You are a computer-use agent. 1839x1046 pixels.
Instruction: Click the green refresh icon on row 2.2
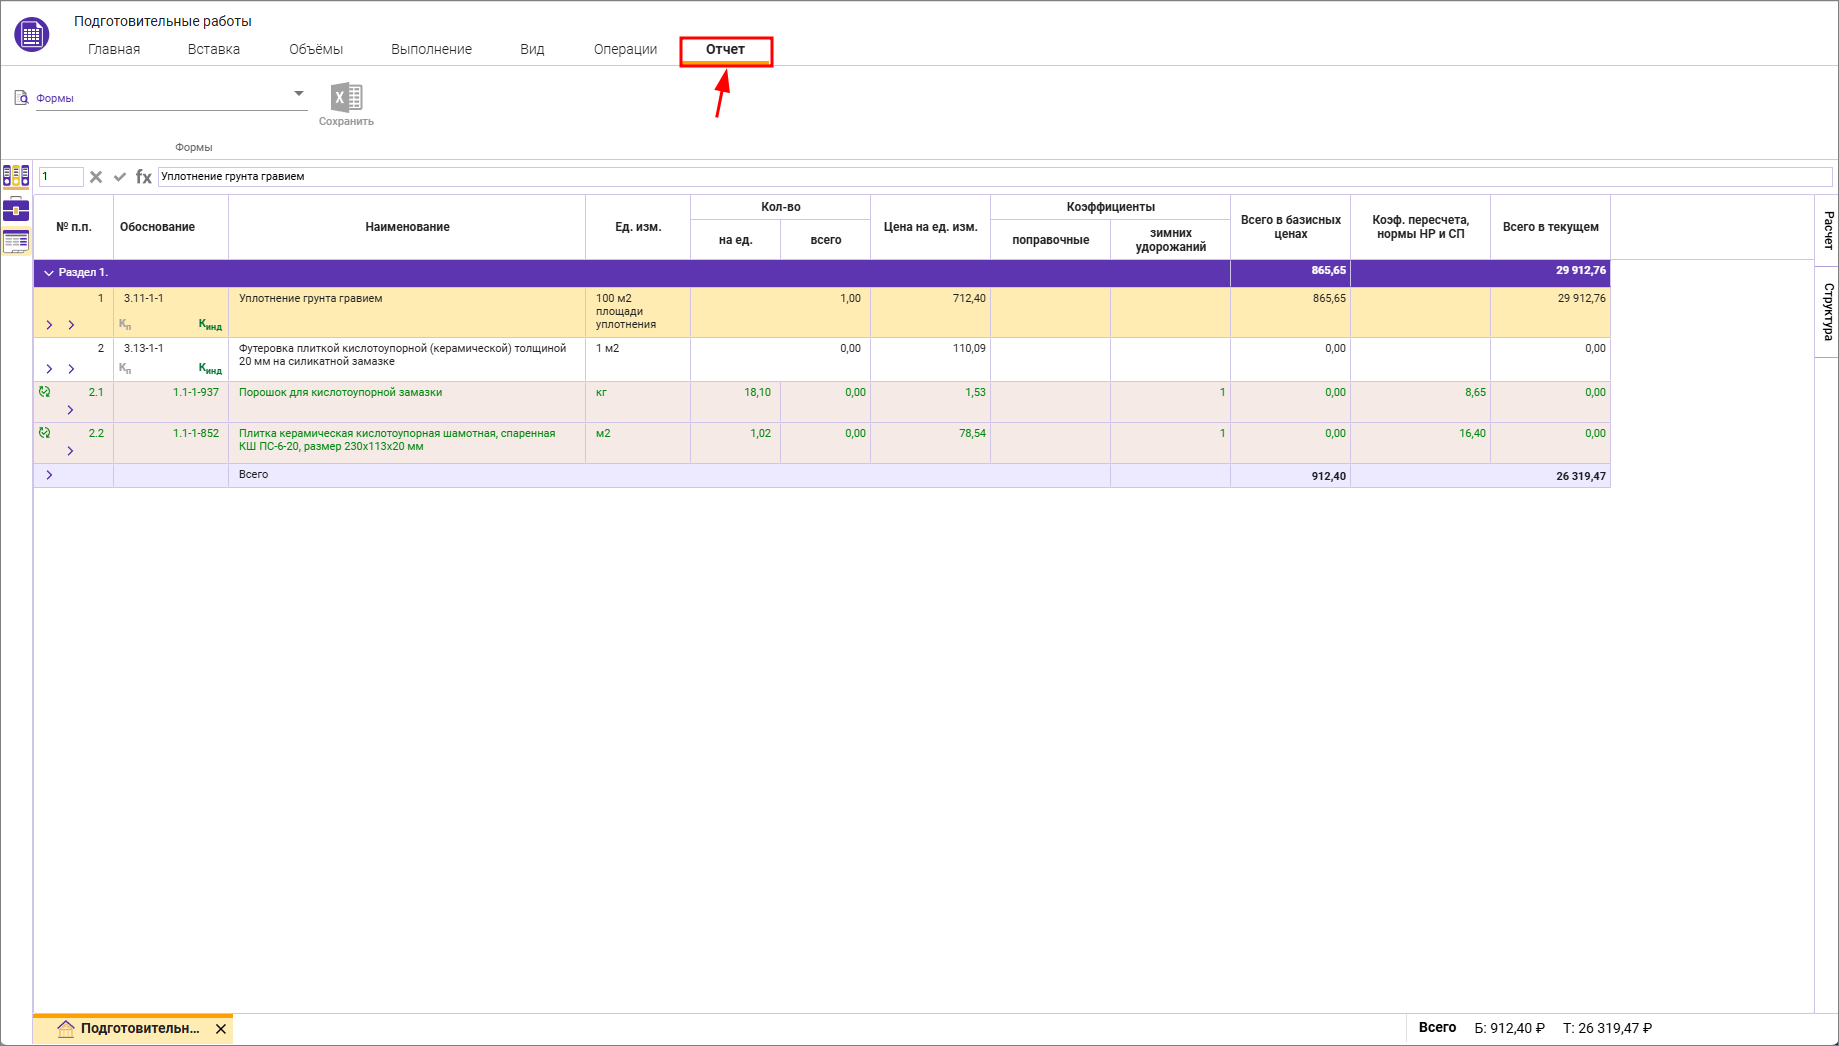[45, 433]
